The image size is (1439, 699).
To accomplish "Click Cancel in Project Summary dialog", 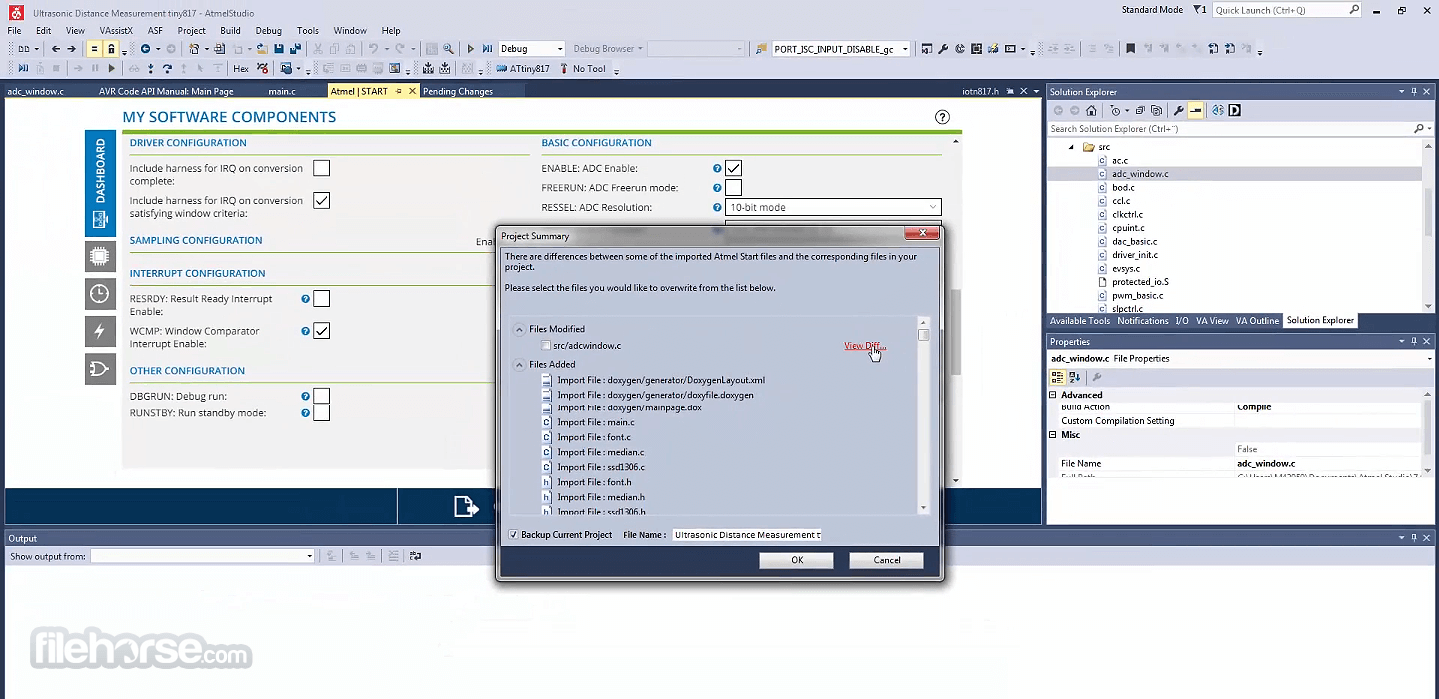I will [887, 560].
